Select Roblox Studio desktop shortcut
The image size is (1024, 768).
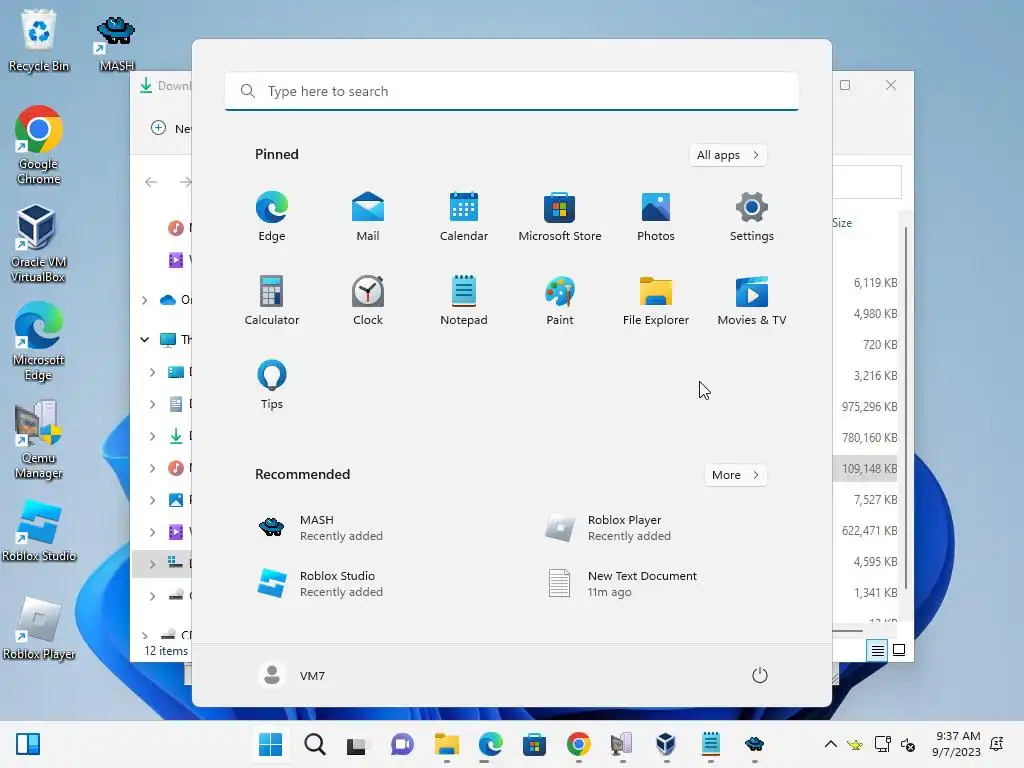39,530
